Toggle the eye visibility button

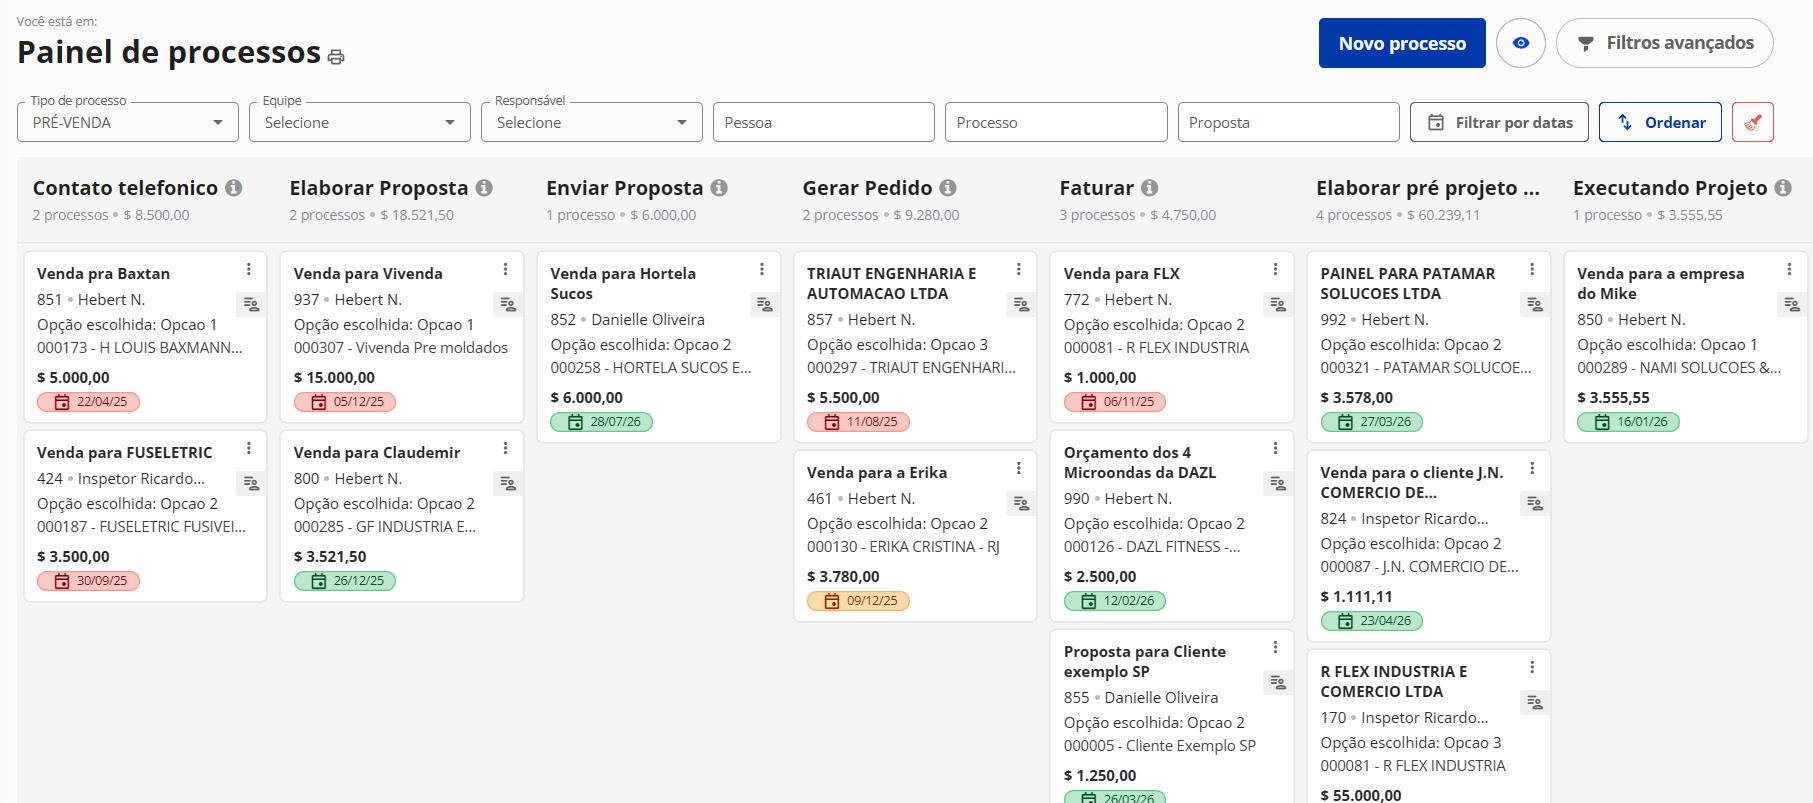(x=1520, y=43)
